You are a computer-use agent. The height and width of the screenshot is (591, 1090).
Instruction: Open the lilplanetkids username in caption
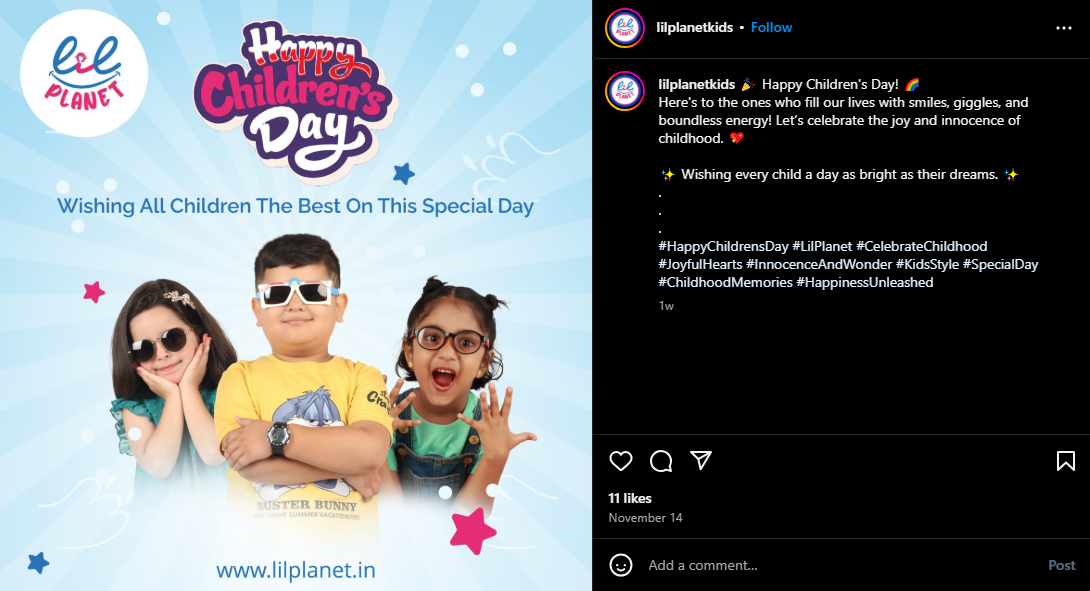[x=697, y=84]
